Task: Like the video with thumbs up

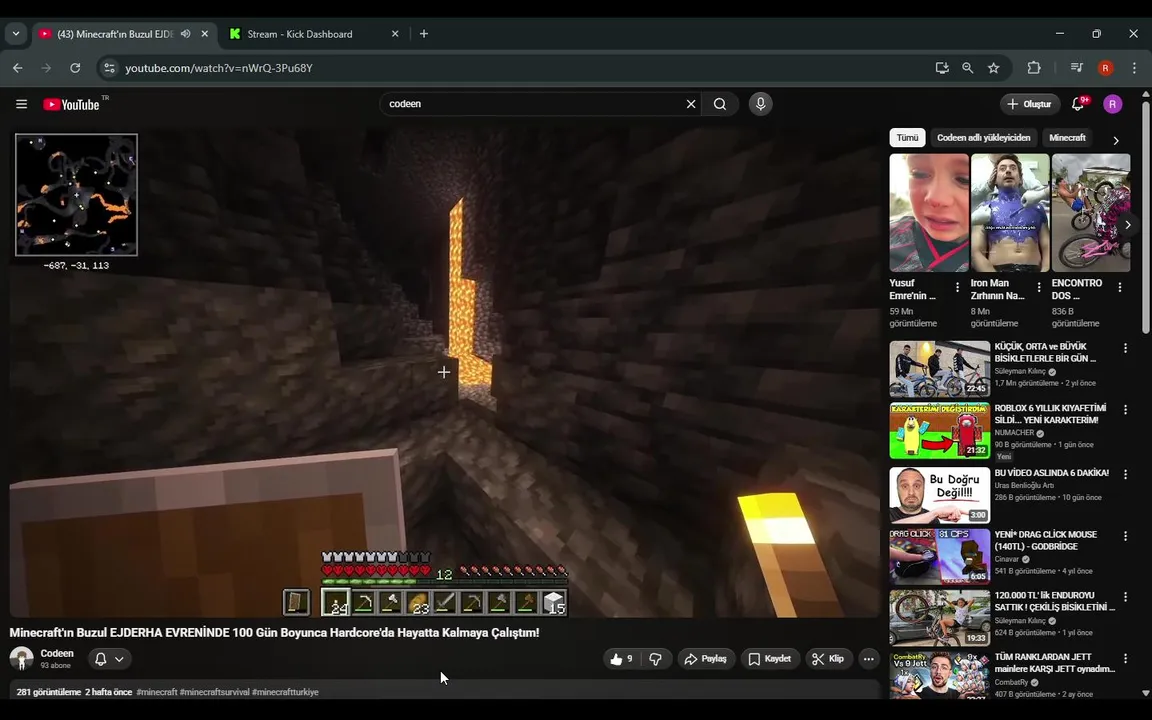Action: tap(621, 659)
